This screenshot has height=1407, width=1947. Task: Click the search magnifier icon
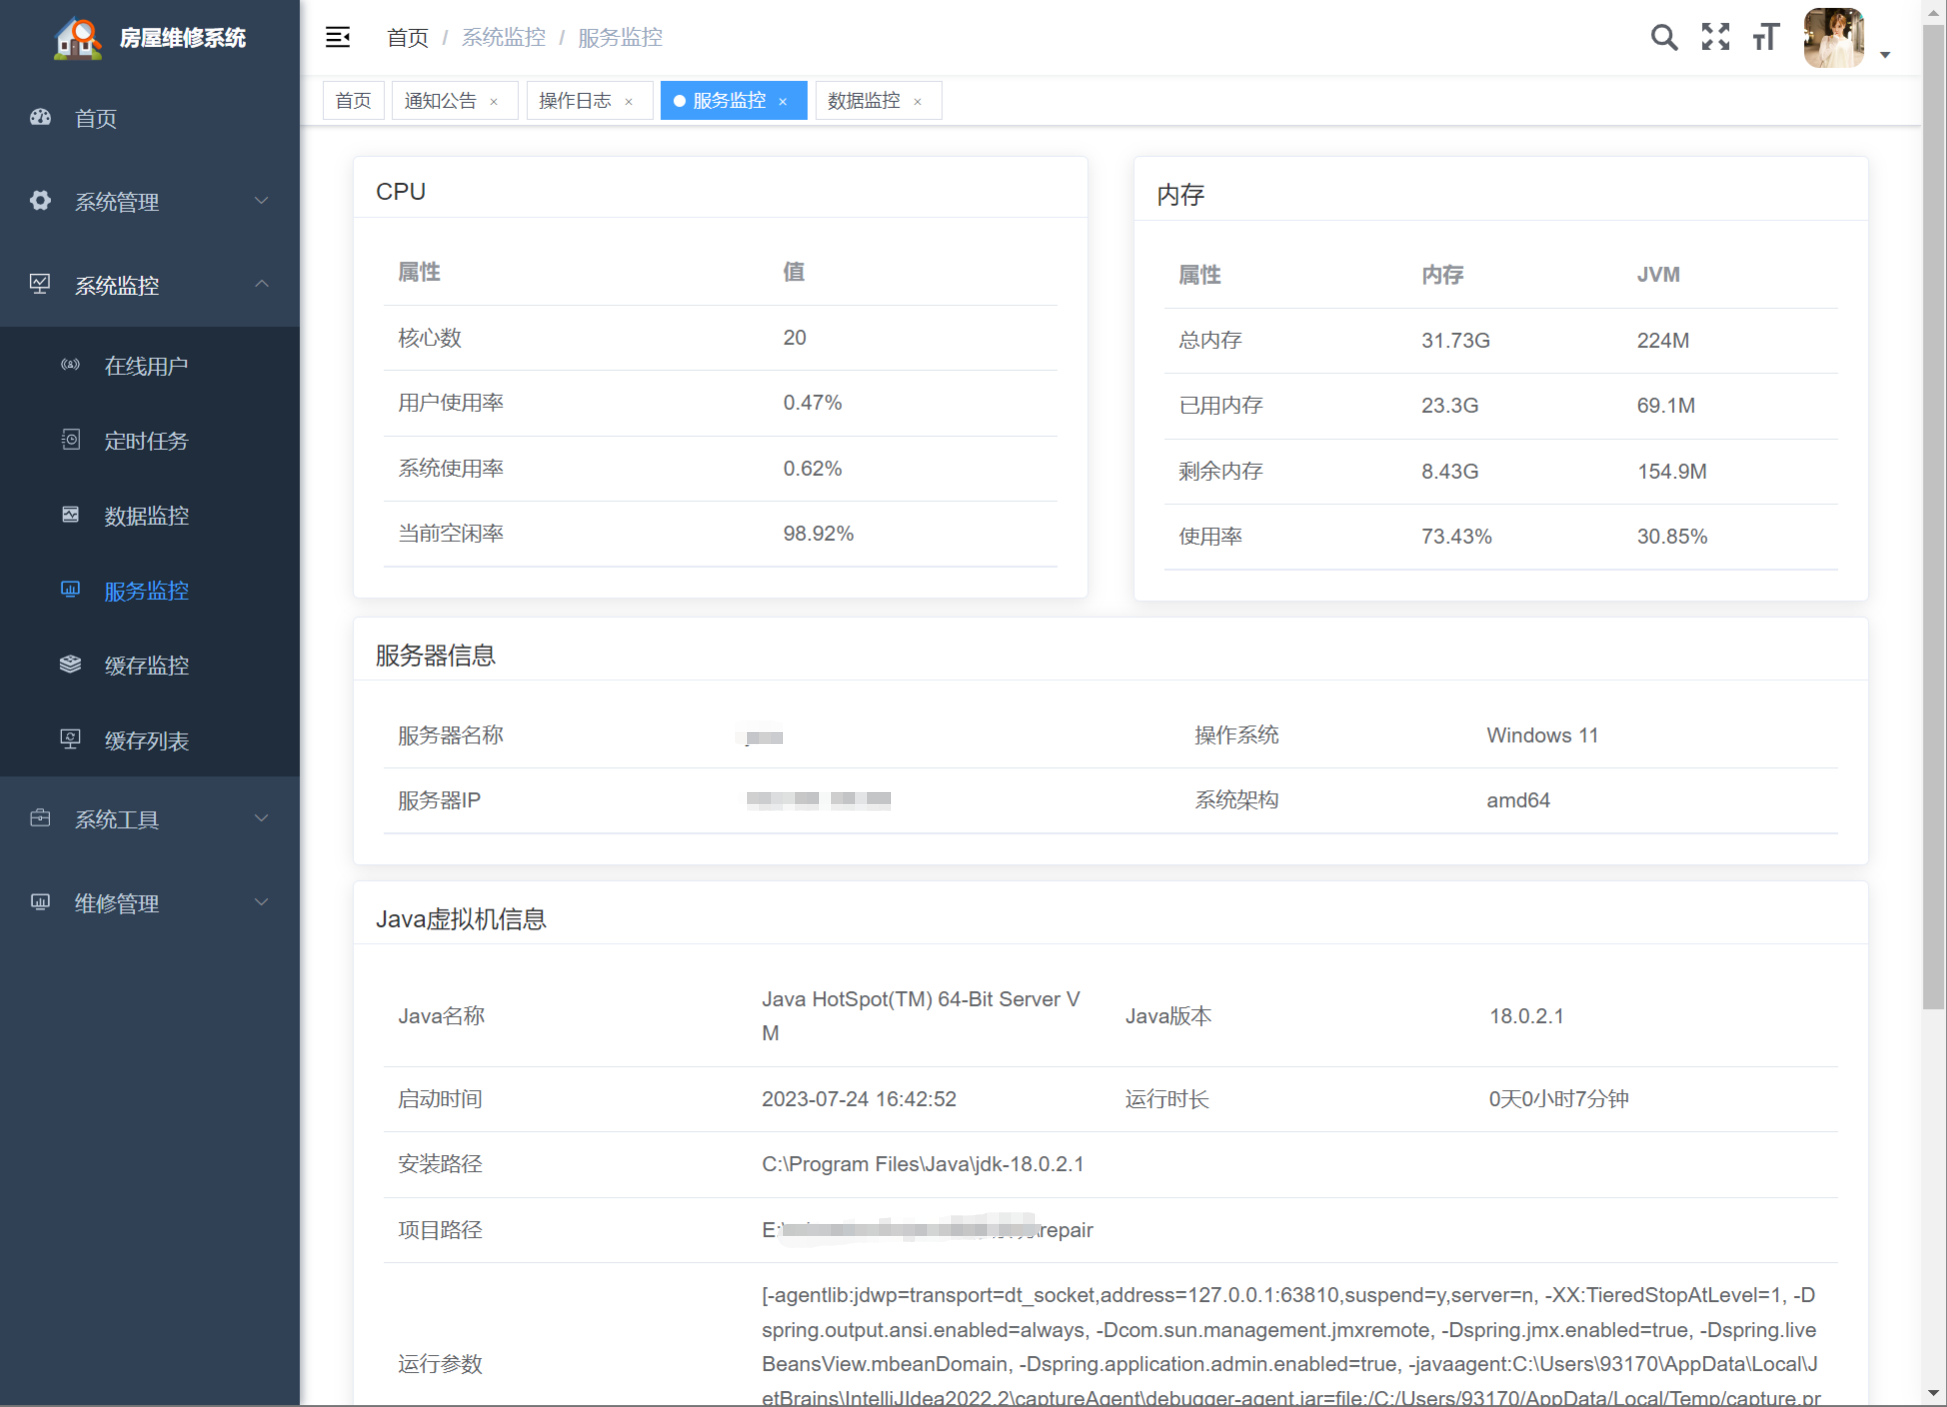coord(1663,38)
